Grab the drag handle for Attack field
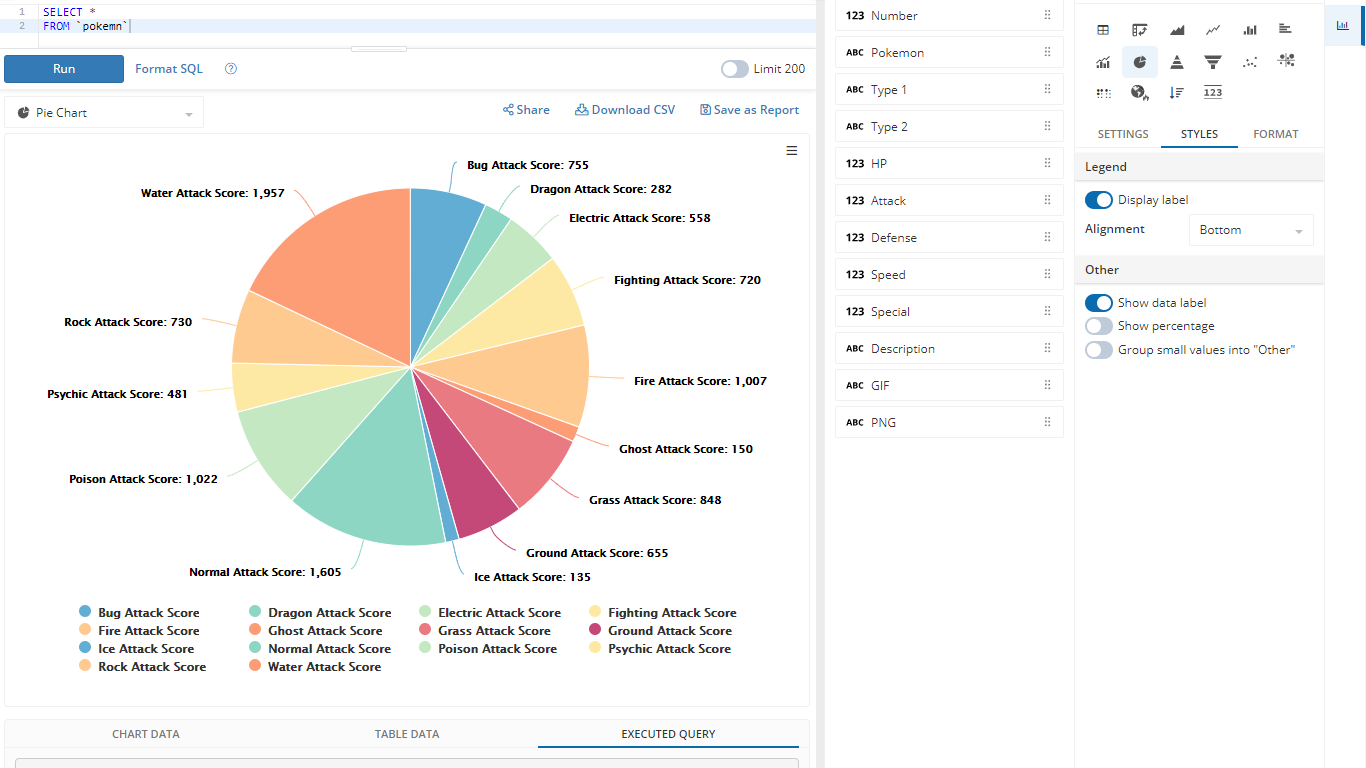The image size is (1366, 768). click(x=1047, y=201)
